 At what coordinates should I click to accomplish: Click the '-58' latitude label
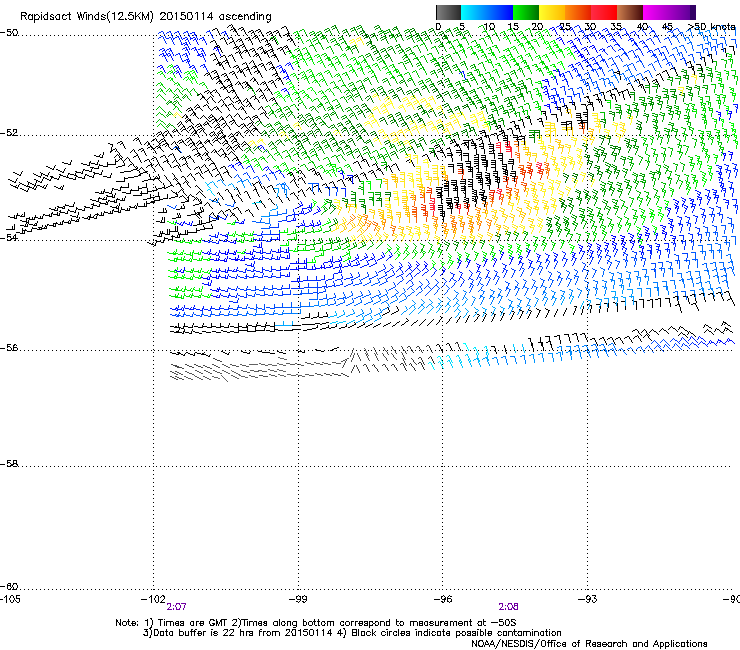[9, 464]
